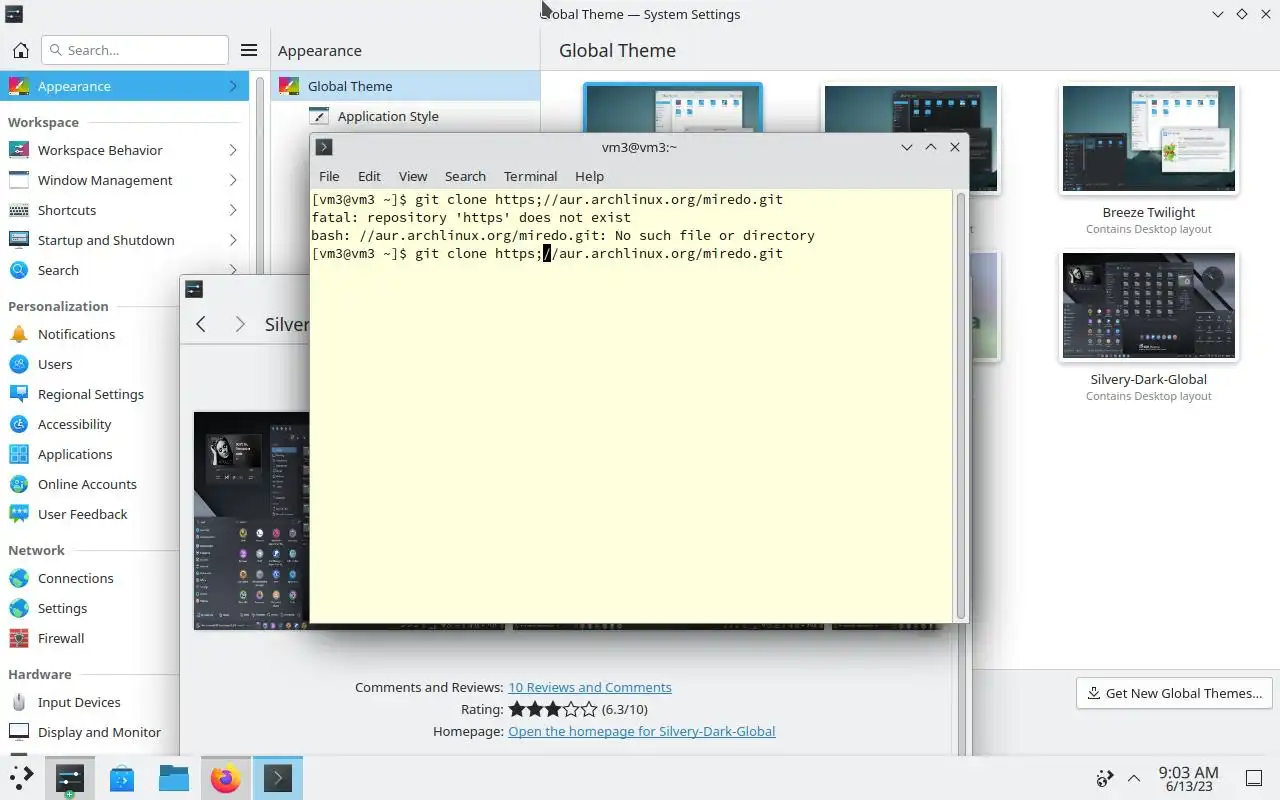1280x800 pixels.
Task: Expand Startup and Shutdown chevron
Action: pos(233,240)
